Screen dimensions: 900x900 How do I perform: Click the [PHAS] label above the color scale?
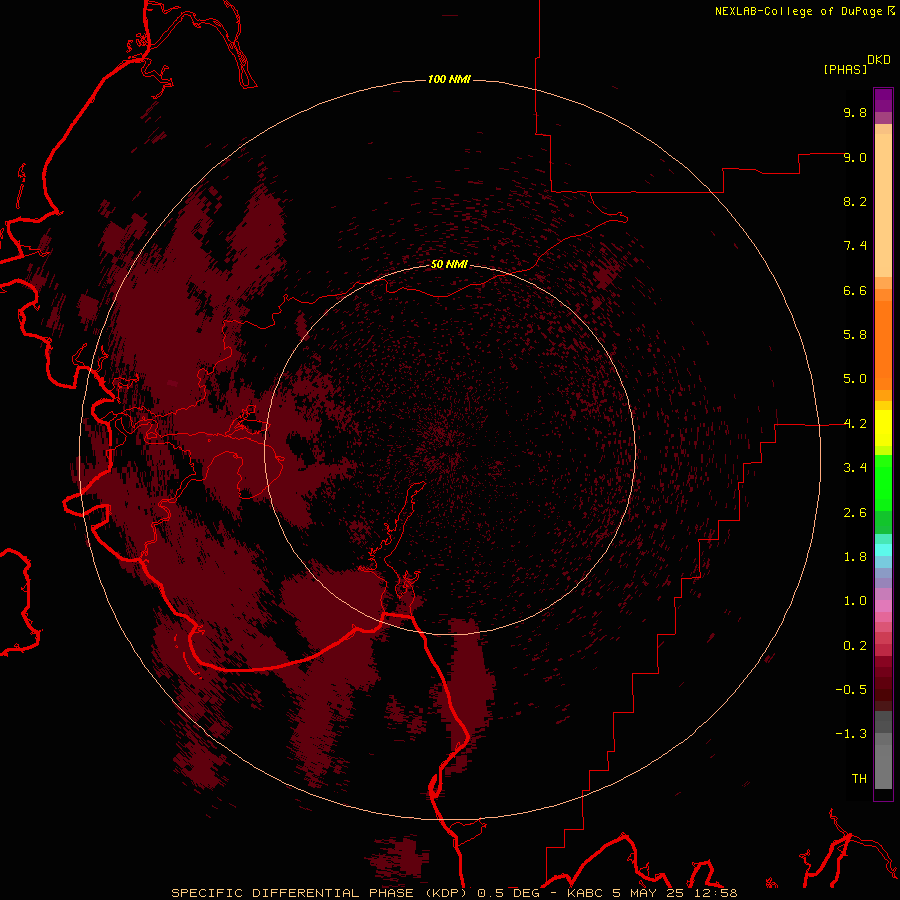click(x=845, y=69)
